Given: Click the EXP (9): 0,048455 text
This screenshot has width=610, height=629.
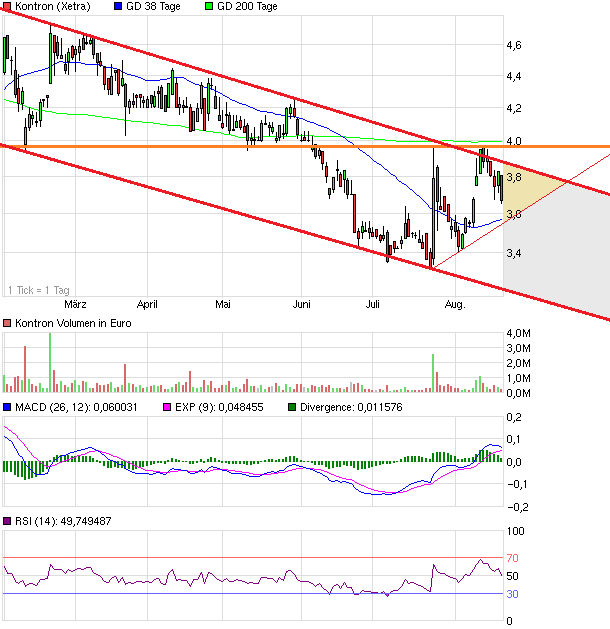Looking at the screenshot, I should tap(219, 408).
